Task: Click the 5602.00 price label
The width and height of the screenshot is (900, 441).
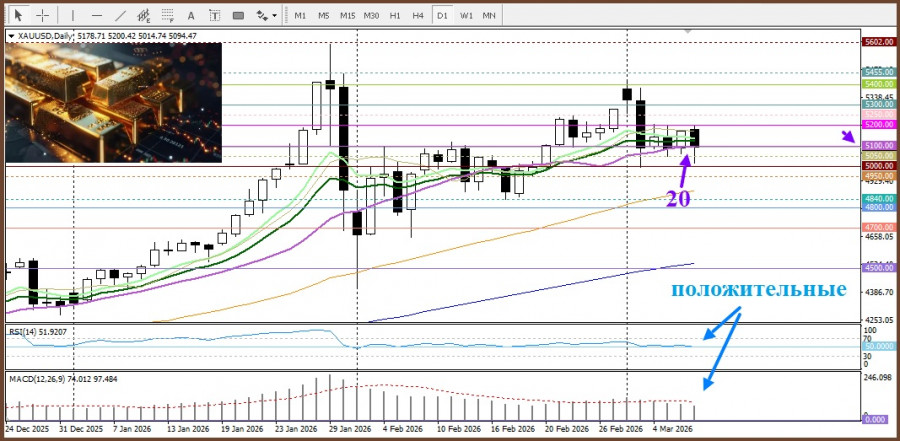Action: click(x=880, y=42)
